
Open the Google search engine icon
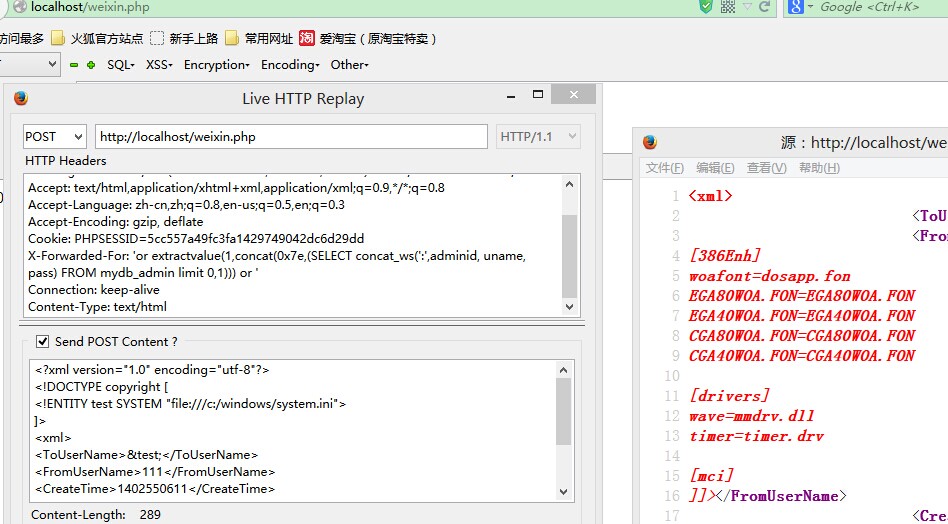click(796, 7)
